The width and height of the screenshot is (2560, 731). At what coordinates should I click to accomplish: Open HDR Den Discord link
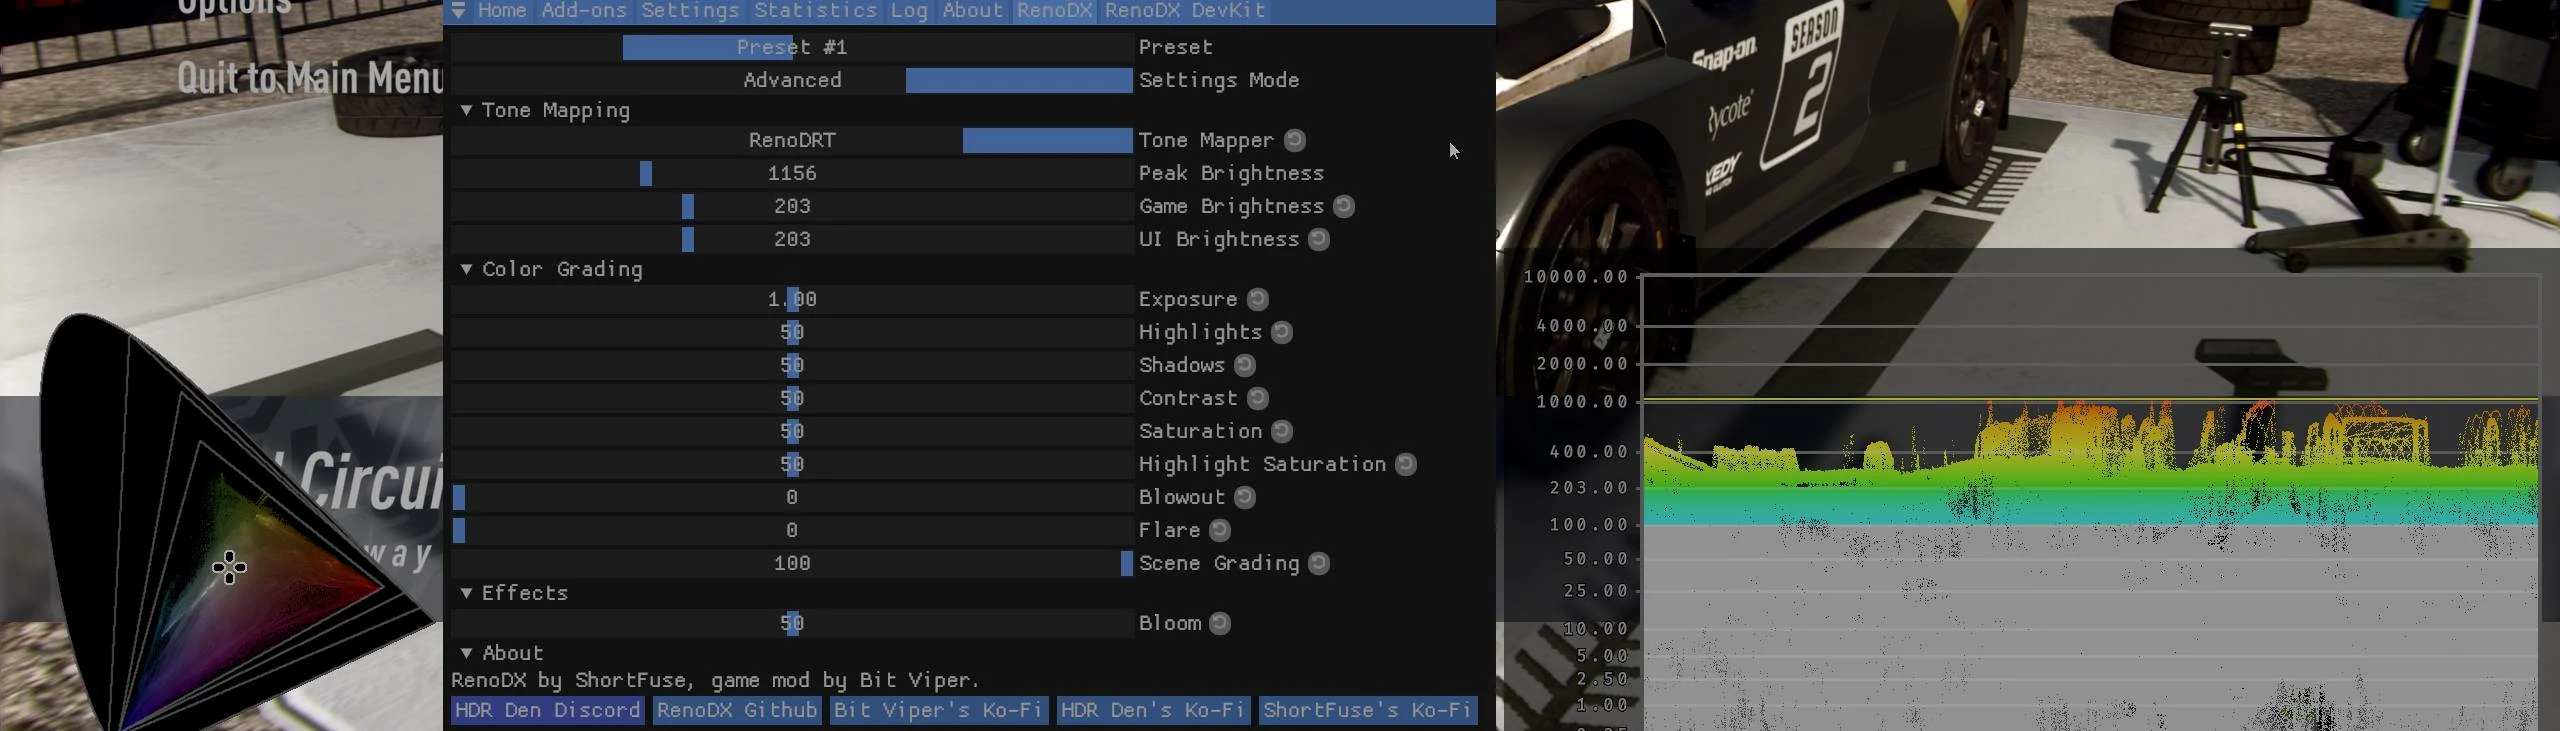547,710
